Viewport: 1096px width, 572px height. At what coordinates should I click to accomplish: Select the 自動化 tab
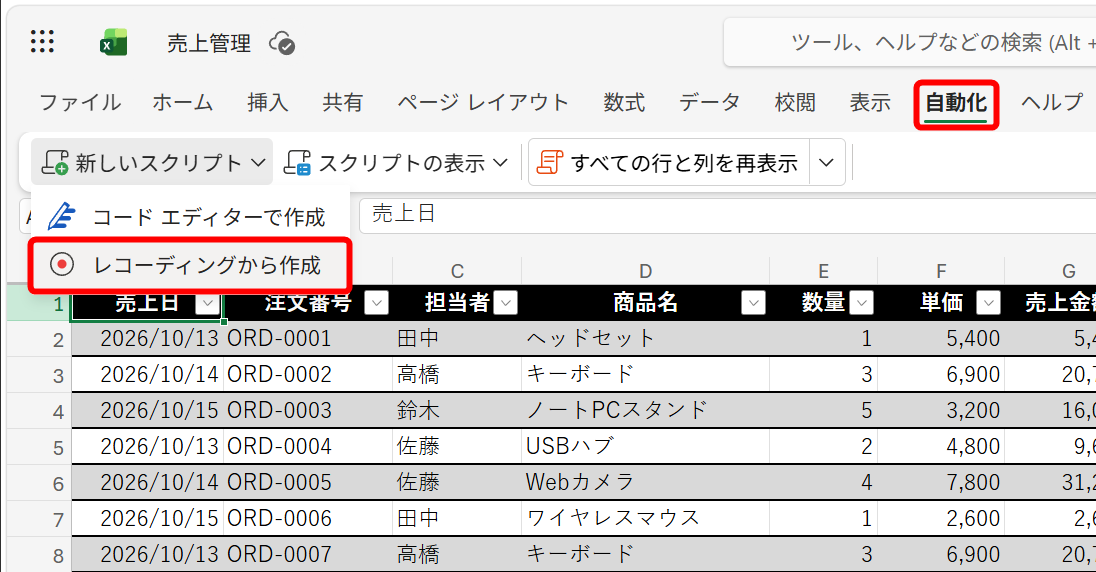tap(956, 103)
